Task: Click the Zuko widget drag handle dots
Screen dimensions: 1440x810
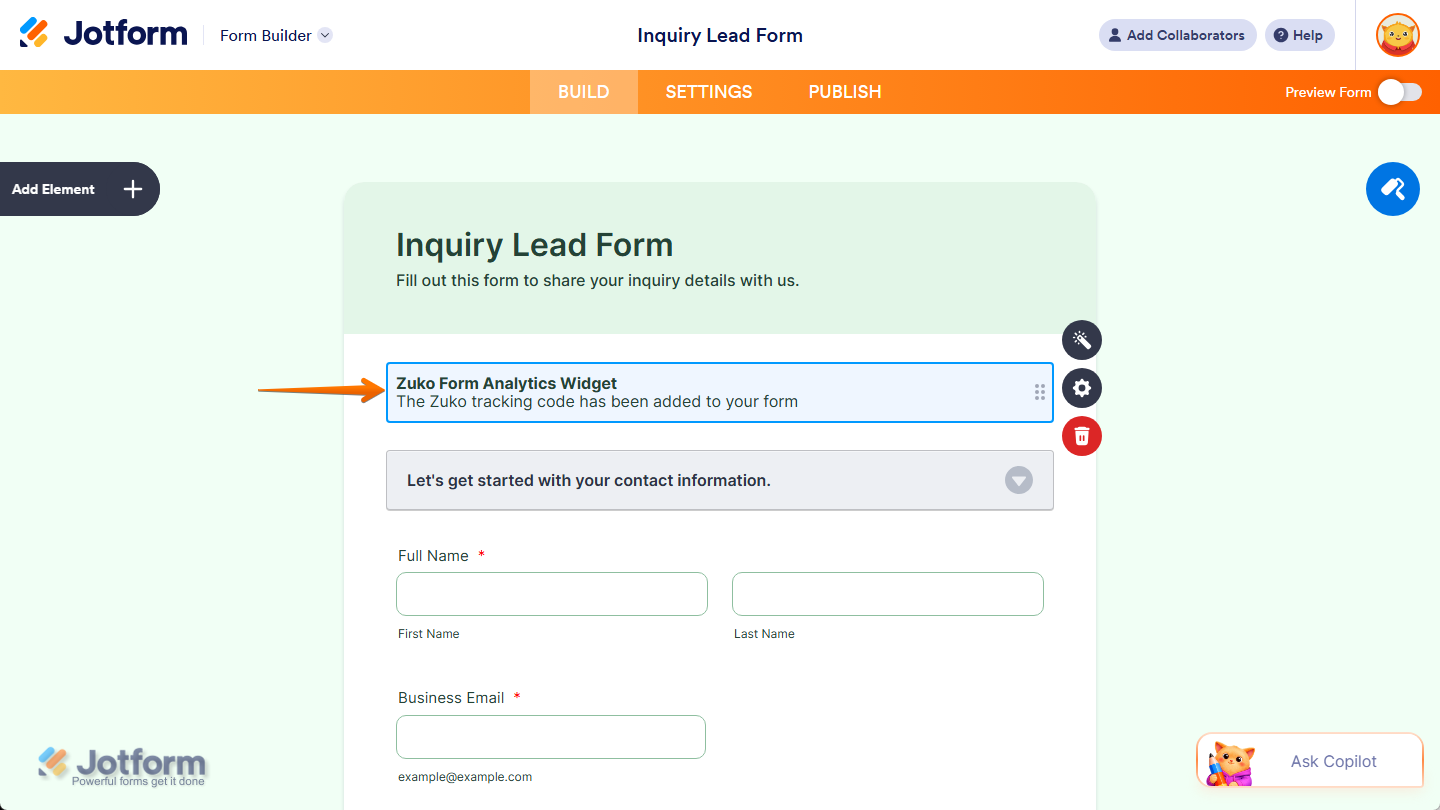Action: 1039,392
